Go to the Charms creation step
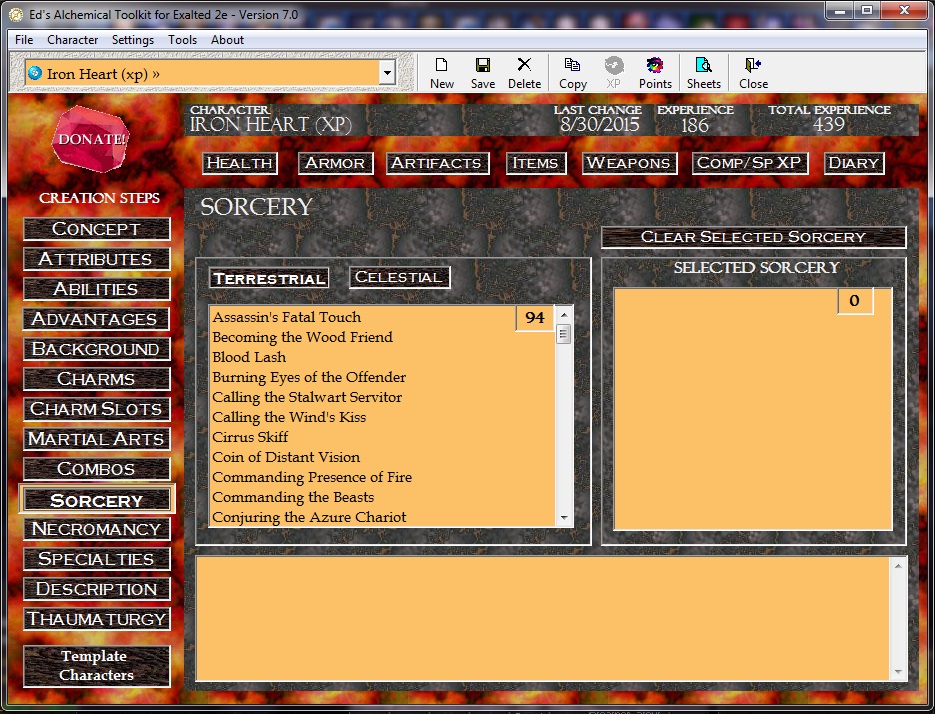 coord(97,379)
